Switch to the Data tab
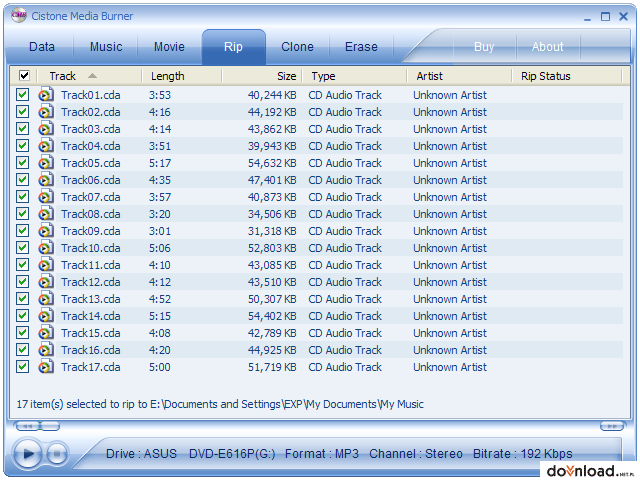 tap(42, 47)
